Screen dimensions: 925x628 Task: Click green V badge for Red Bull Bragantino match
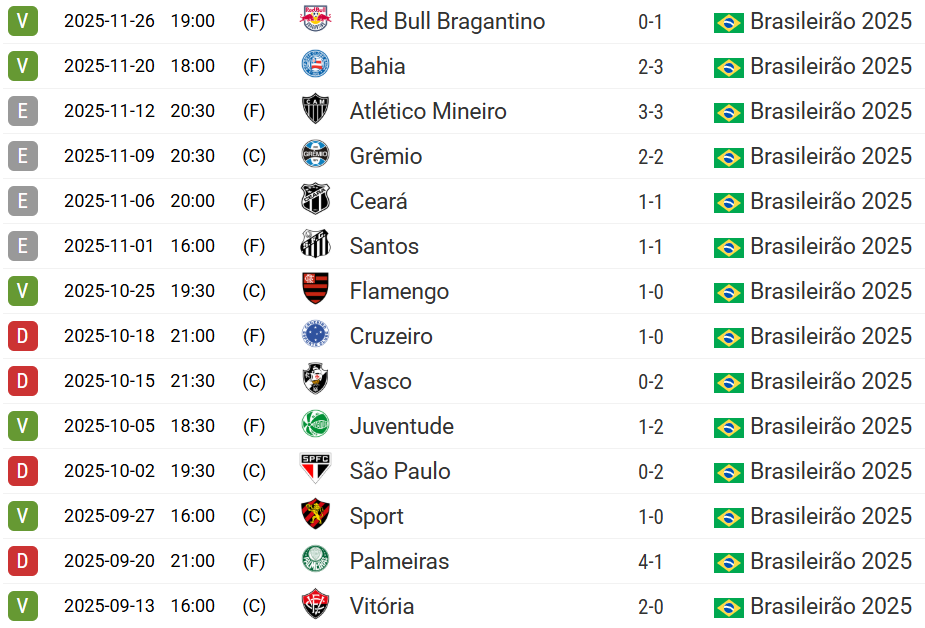coord(22,21)
